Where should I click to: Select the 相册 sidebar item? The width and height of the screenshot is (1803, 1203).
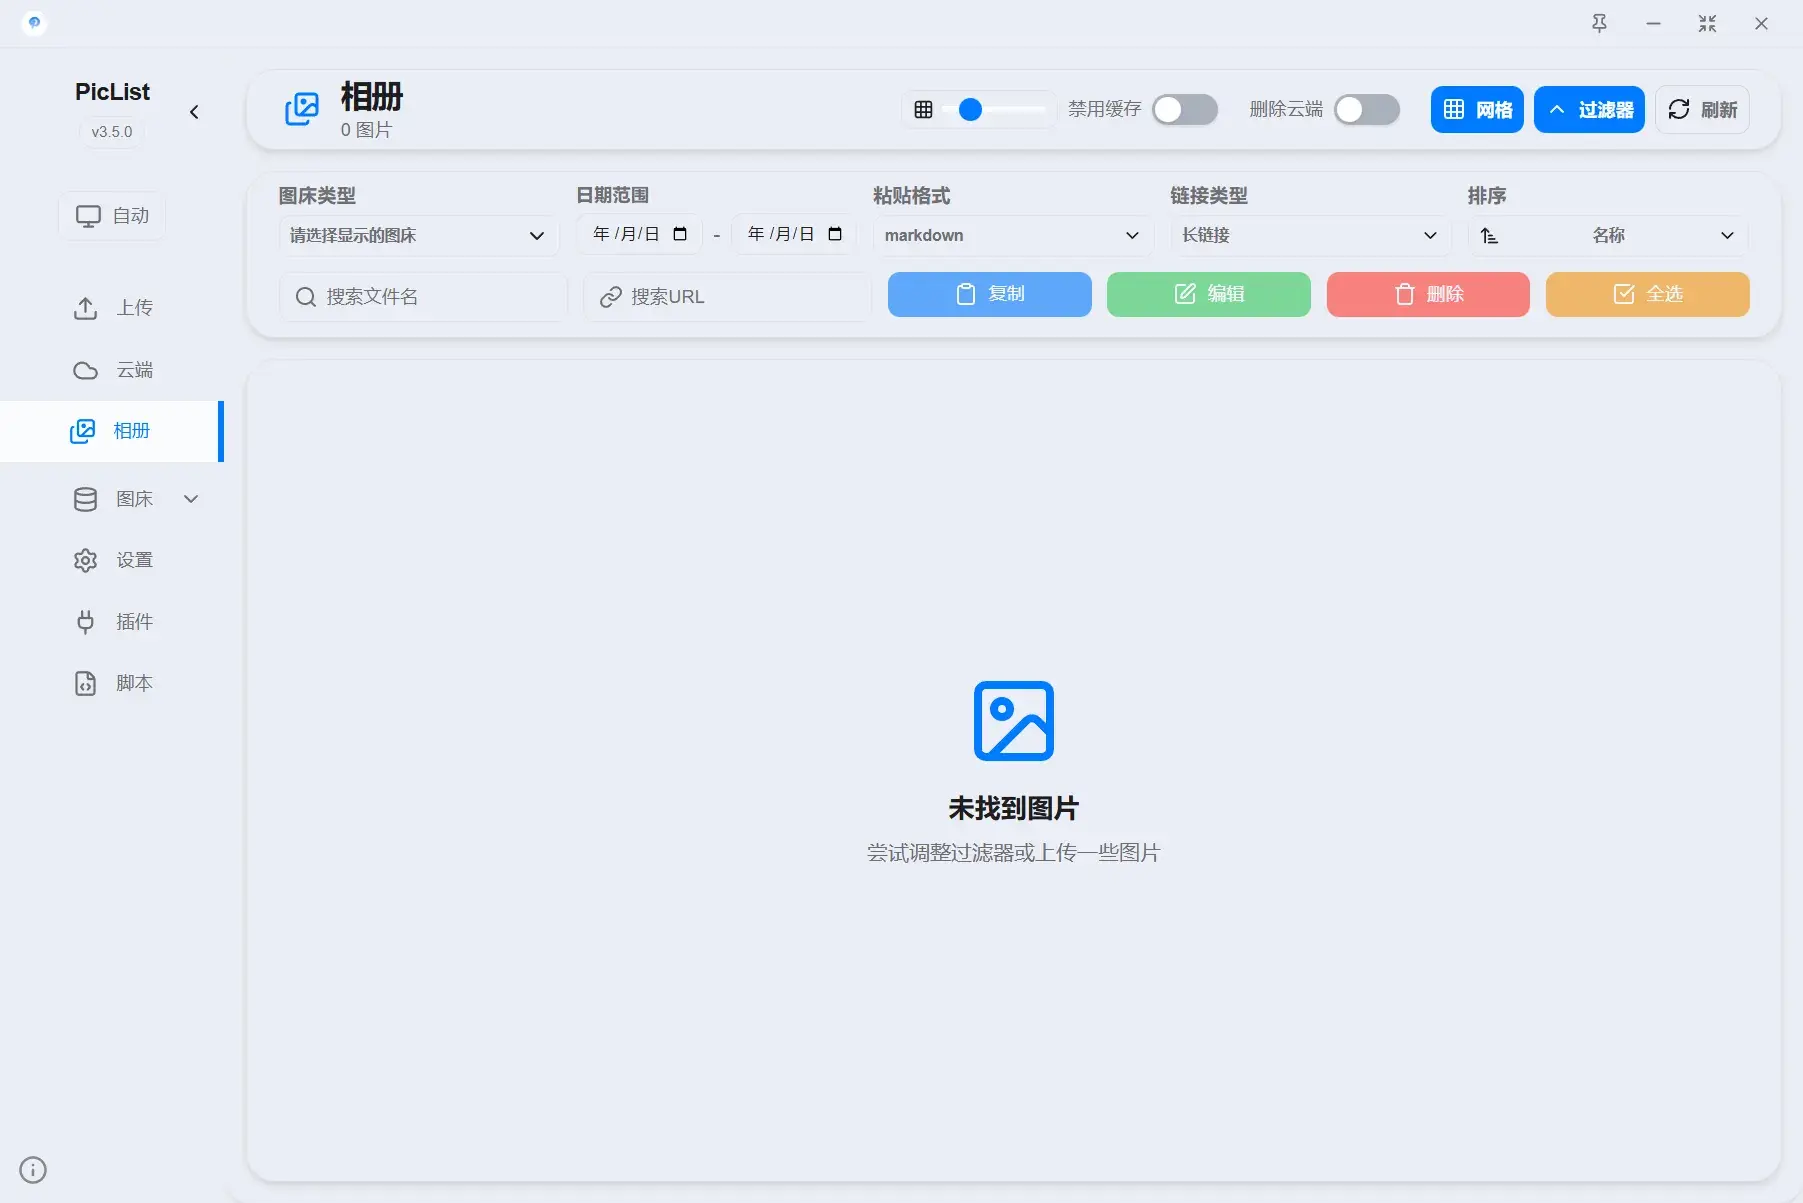tap(110, 431)
